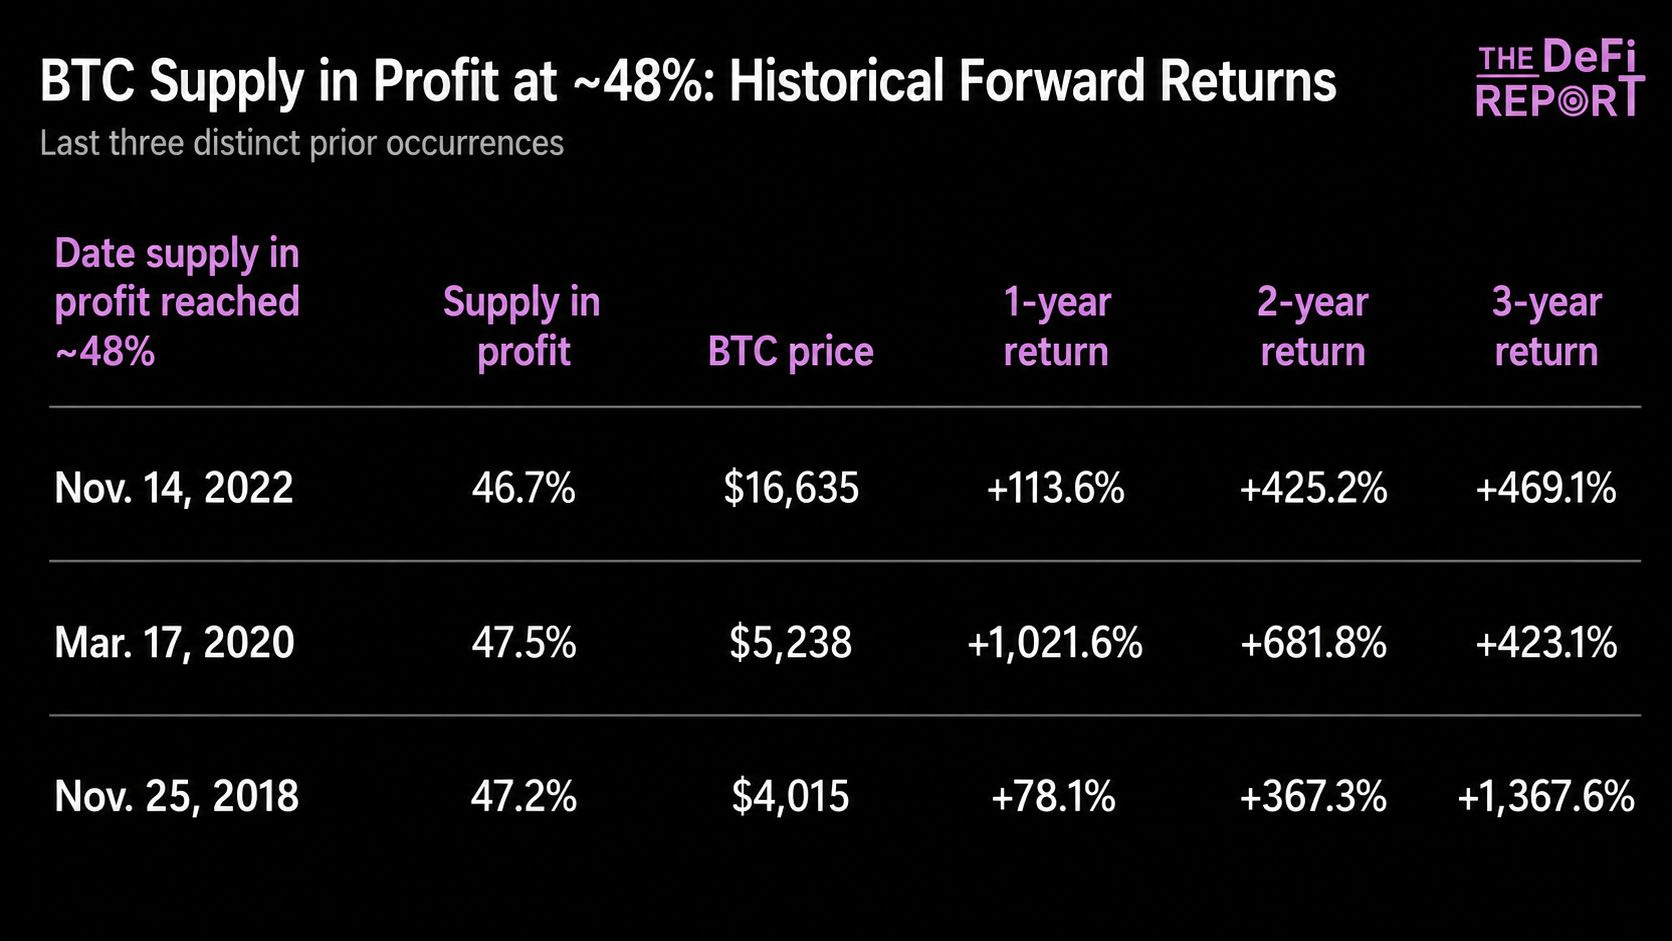
Task: Select the 'BTC price' column header
Action: (790, 352)
